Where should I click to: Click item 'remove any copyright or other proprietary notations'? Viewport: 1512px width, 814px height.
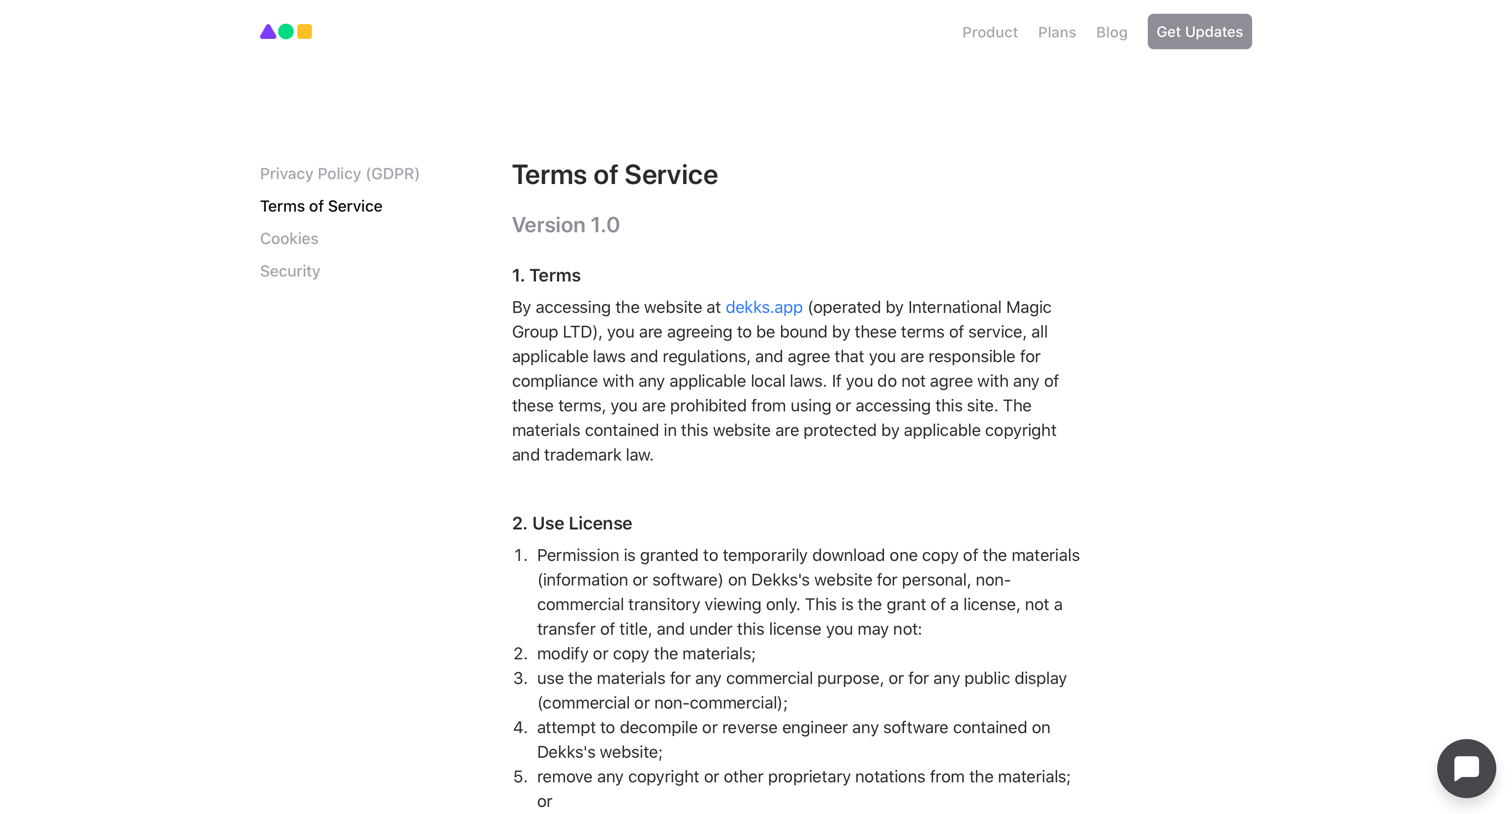[x=804, y=788]
